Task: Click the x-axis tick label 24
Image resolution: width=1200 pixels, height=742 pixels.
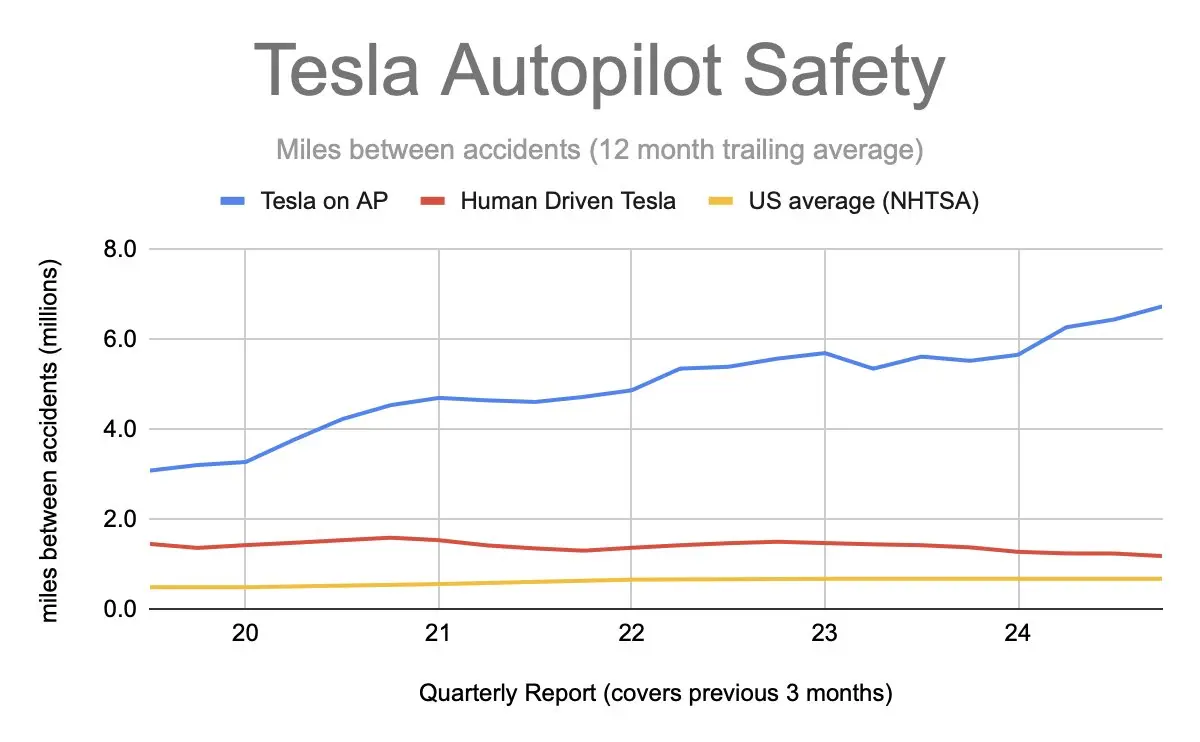Action: pyautogui.click(x=1018, y=636)
